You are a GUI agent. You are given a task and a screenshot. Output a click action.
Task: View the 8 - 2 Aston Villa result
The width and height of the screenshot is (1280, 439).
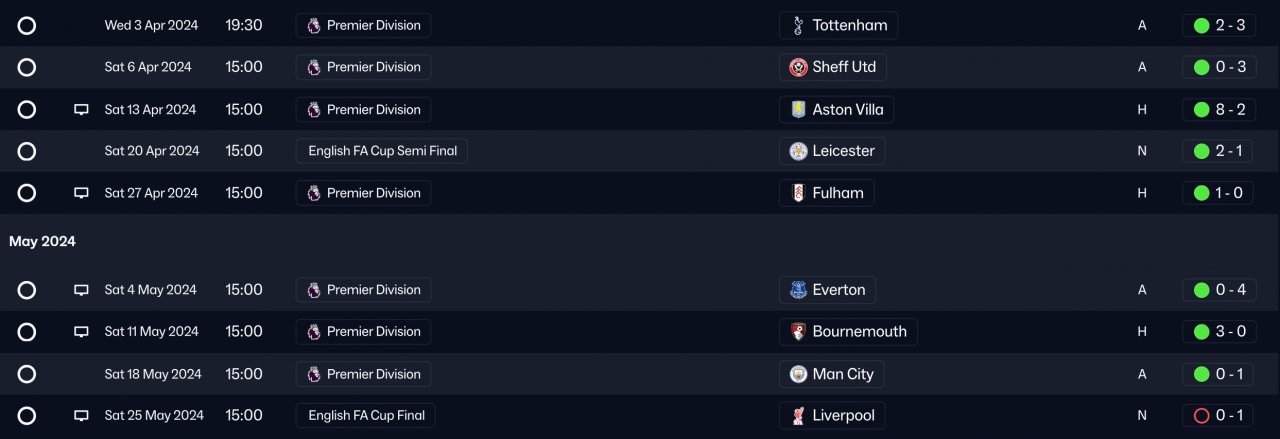[x=1219, y=109]
